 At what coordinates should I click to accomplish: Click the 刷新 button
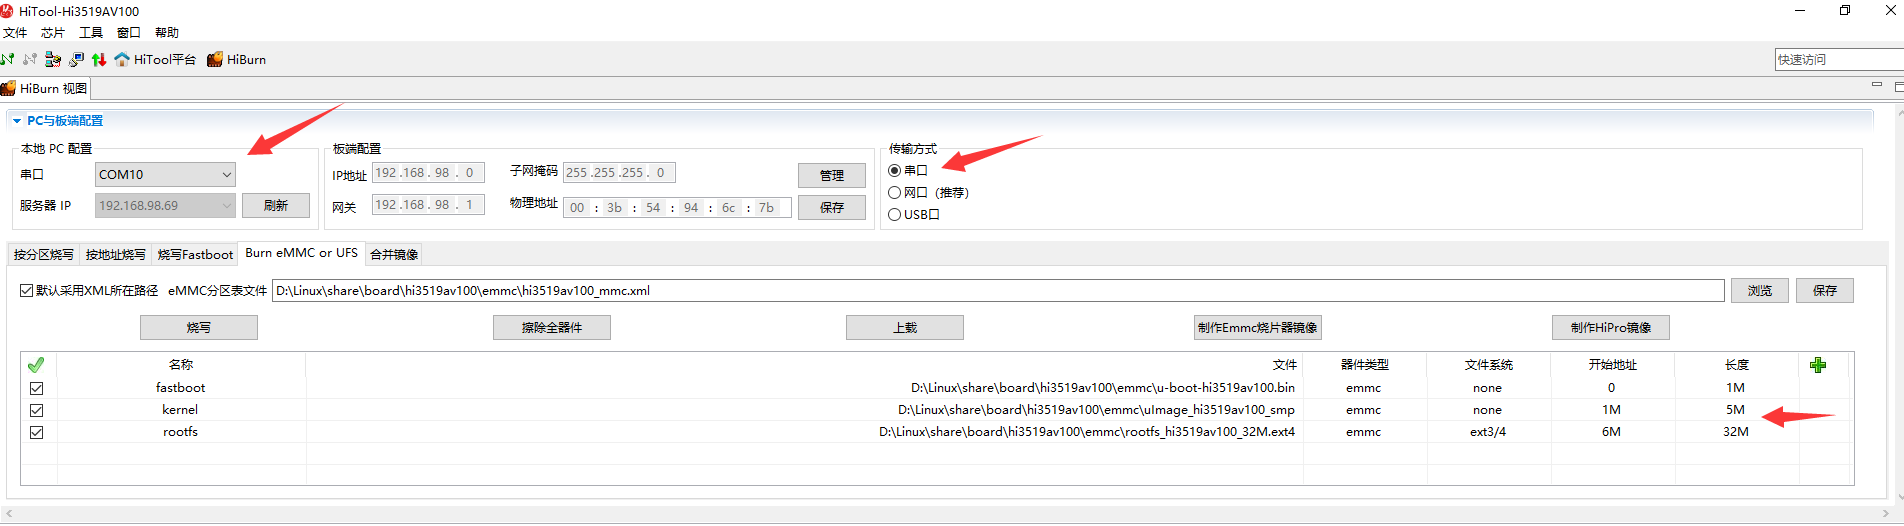(x=276, y=205)
